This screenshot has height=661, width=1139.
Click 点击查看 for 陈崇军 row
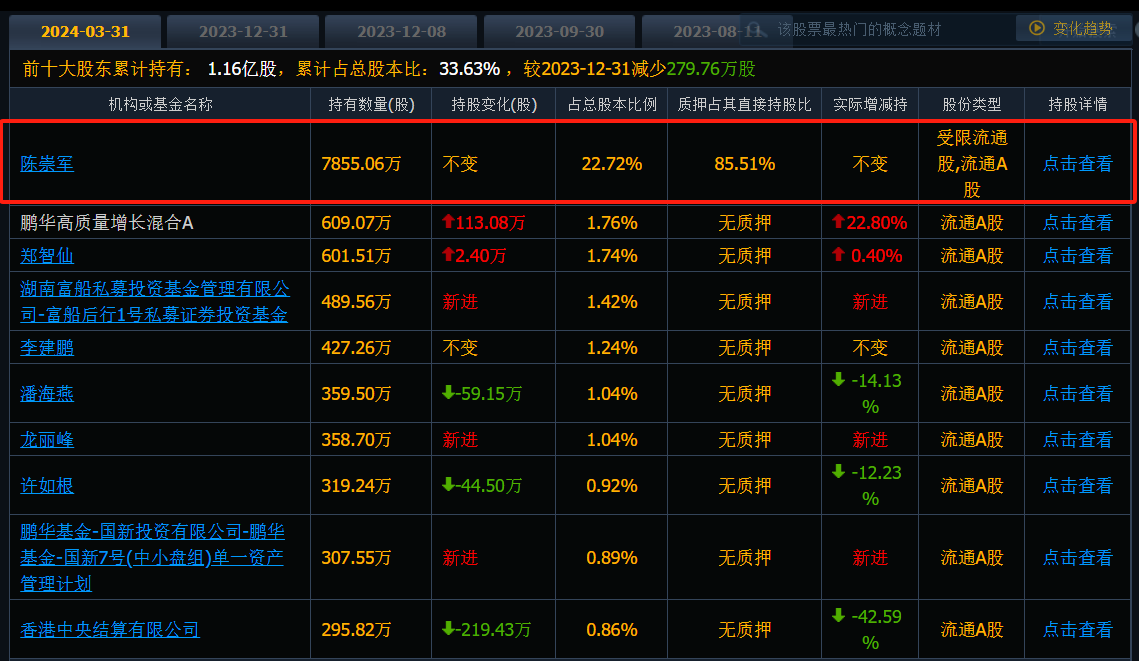pyautogui.click(x=1077, y=163)
